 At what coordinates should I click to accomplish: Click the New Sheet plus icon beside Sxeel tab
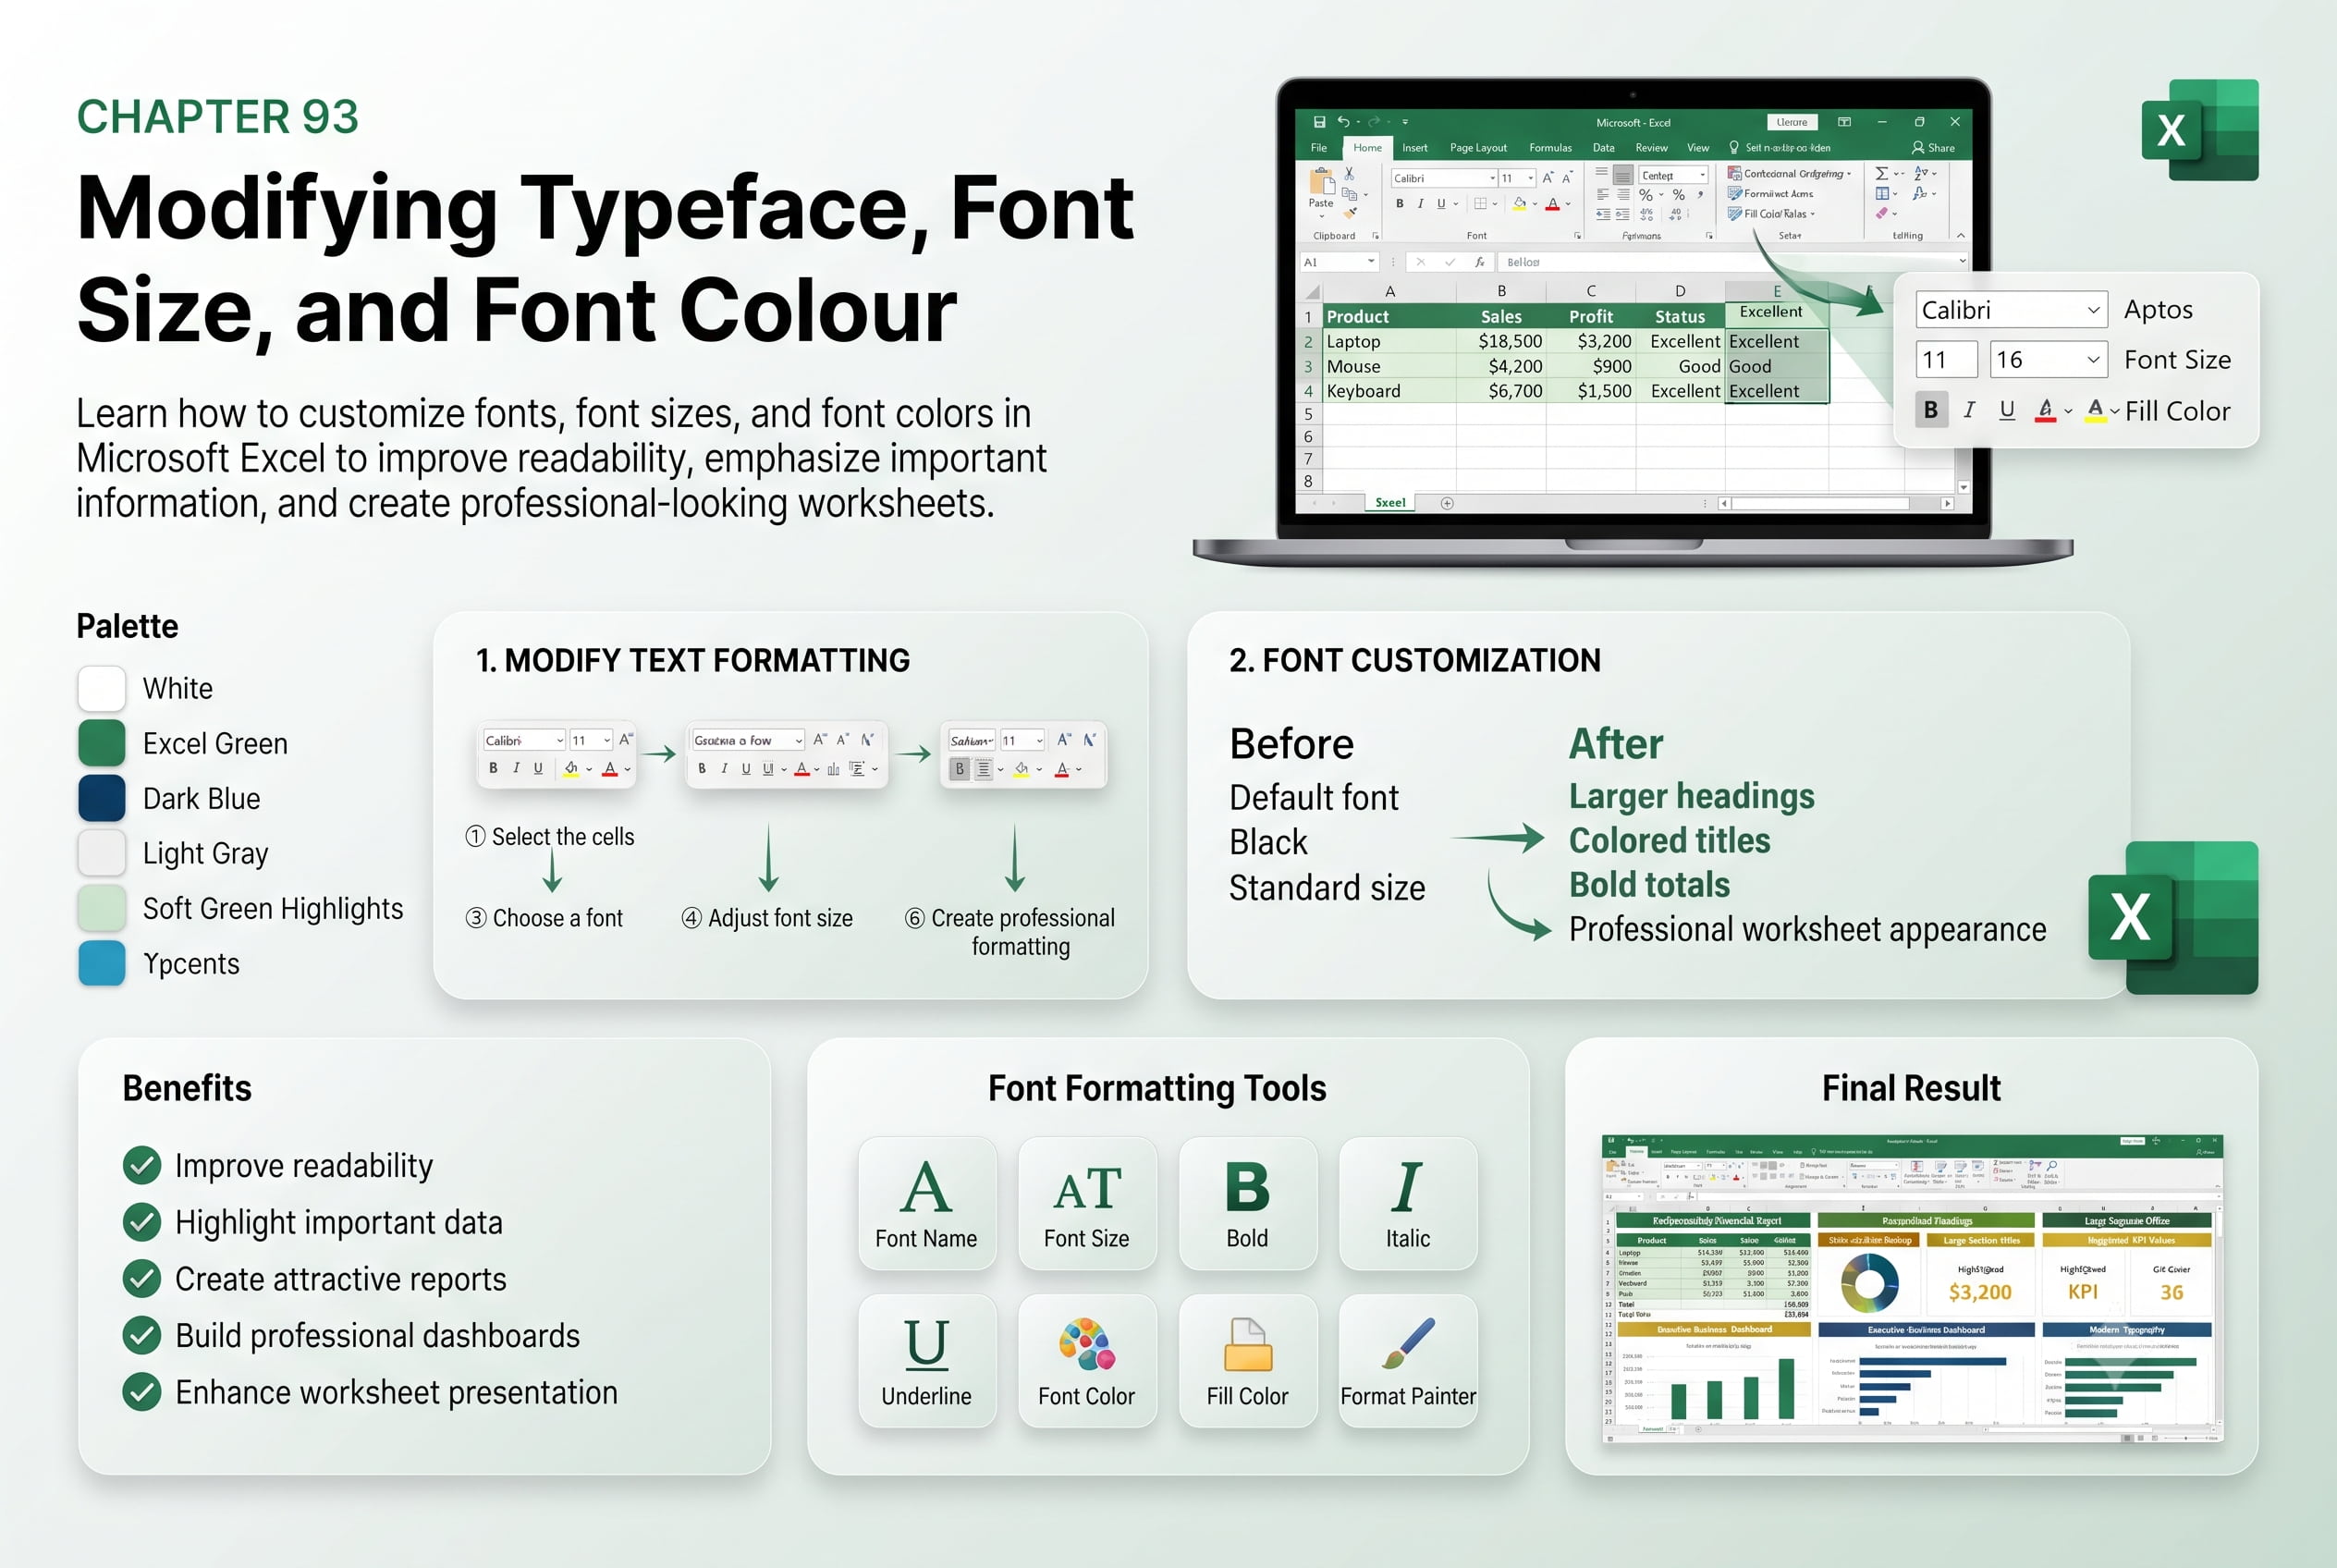tap(1447, 503)
